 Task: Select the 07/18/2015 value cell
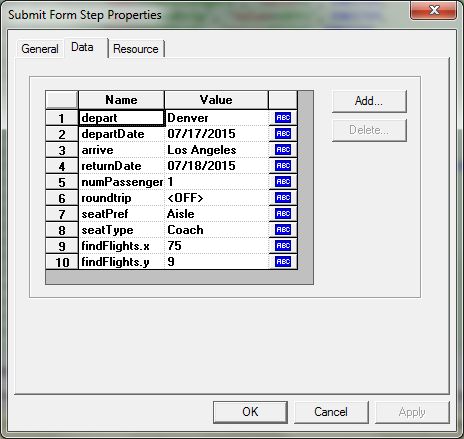(217, 166)
